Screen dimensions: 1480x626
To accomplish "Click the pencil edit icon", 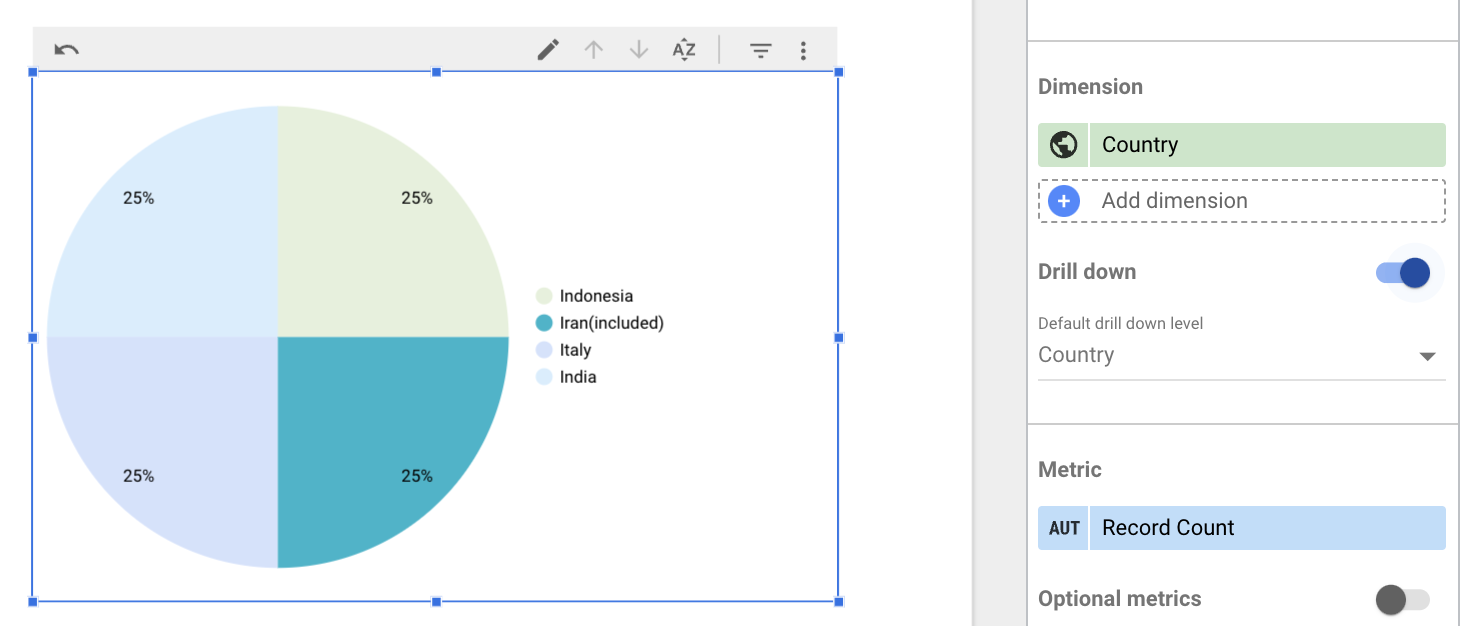I will [x=548, y=50].
